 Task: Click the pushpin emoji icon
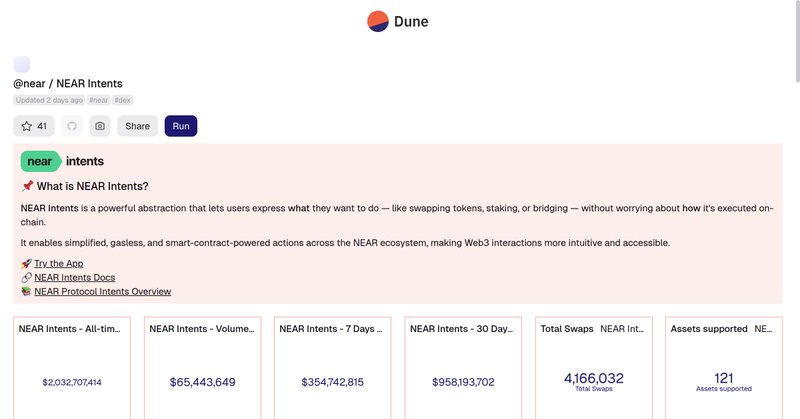[x=27, y=186]
